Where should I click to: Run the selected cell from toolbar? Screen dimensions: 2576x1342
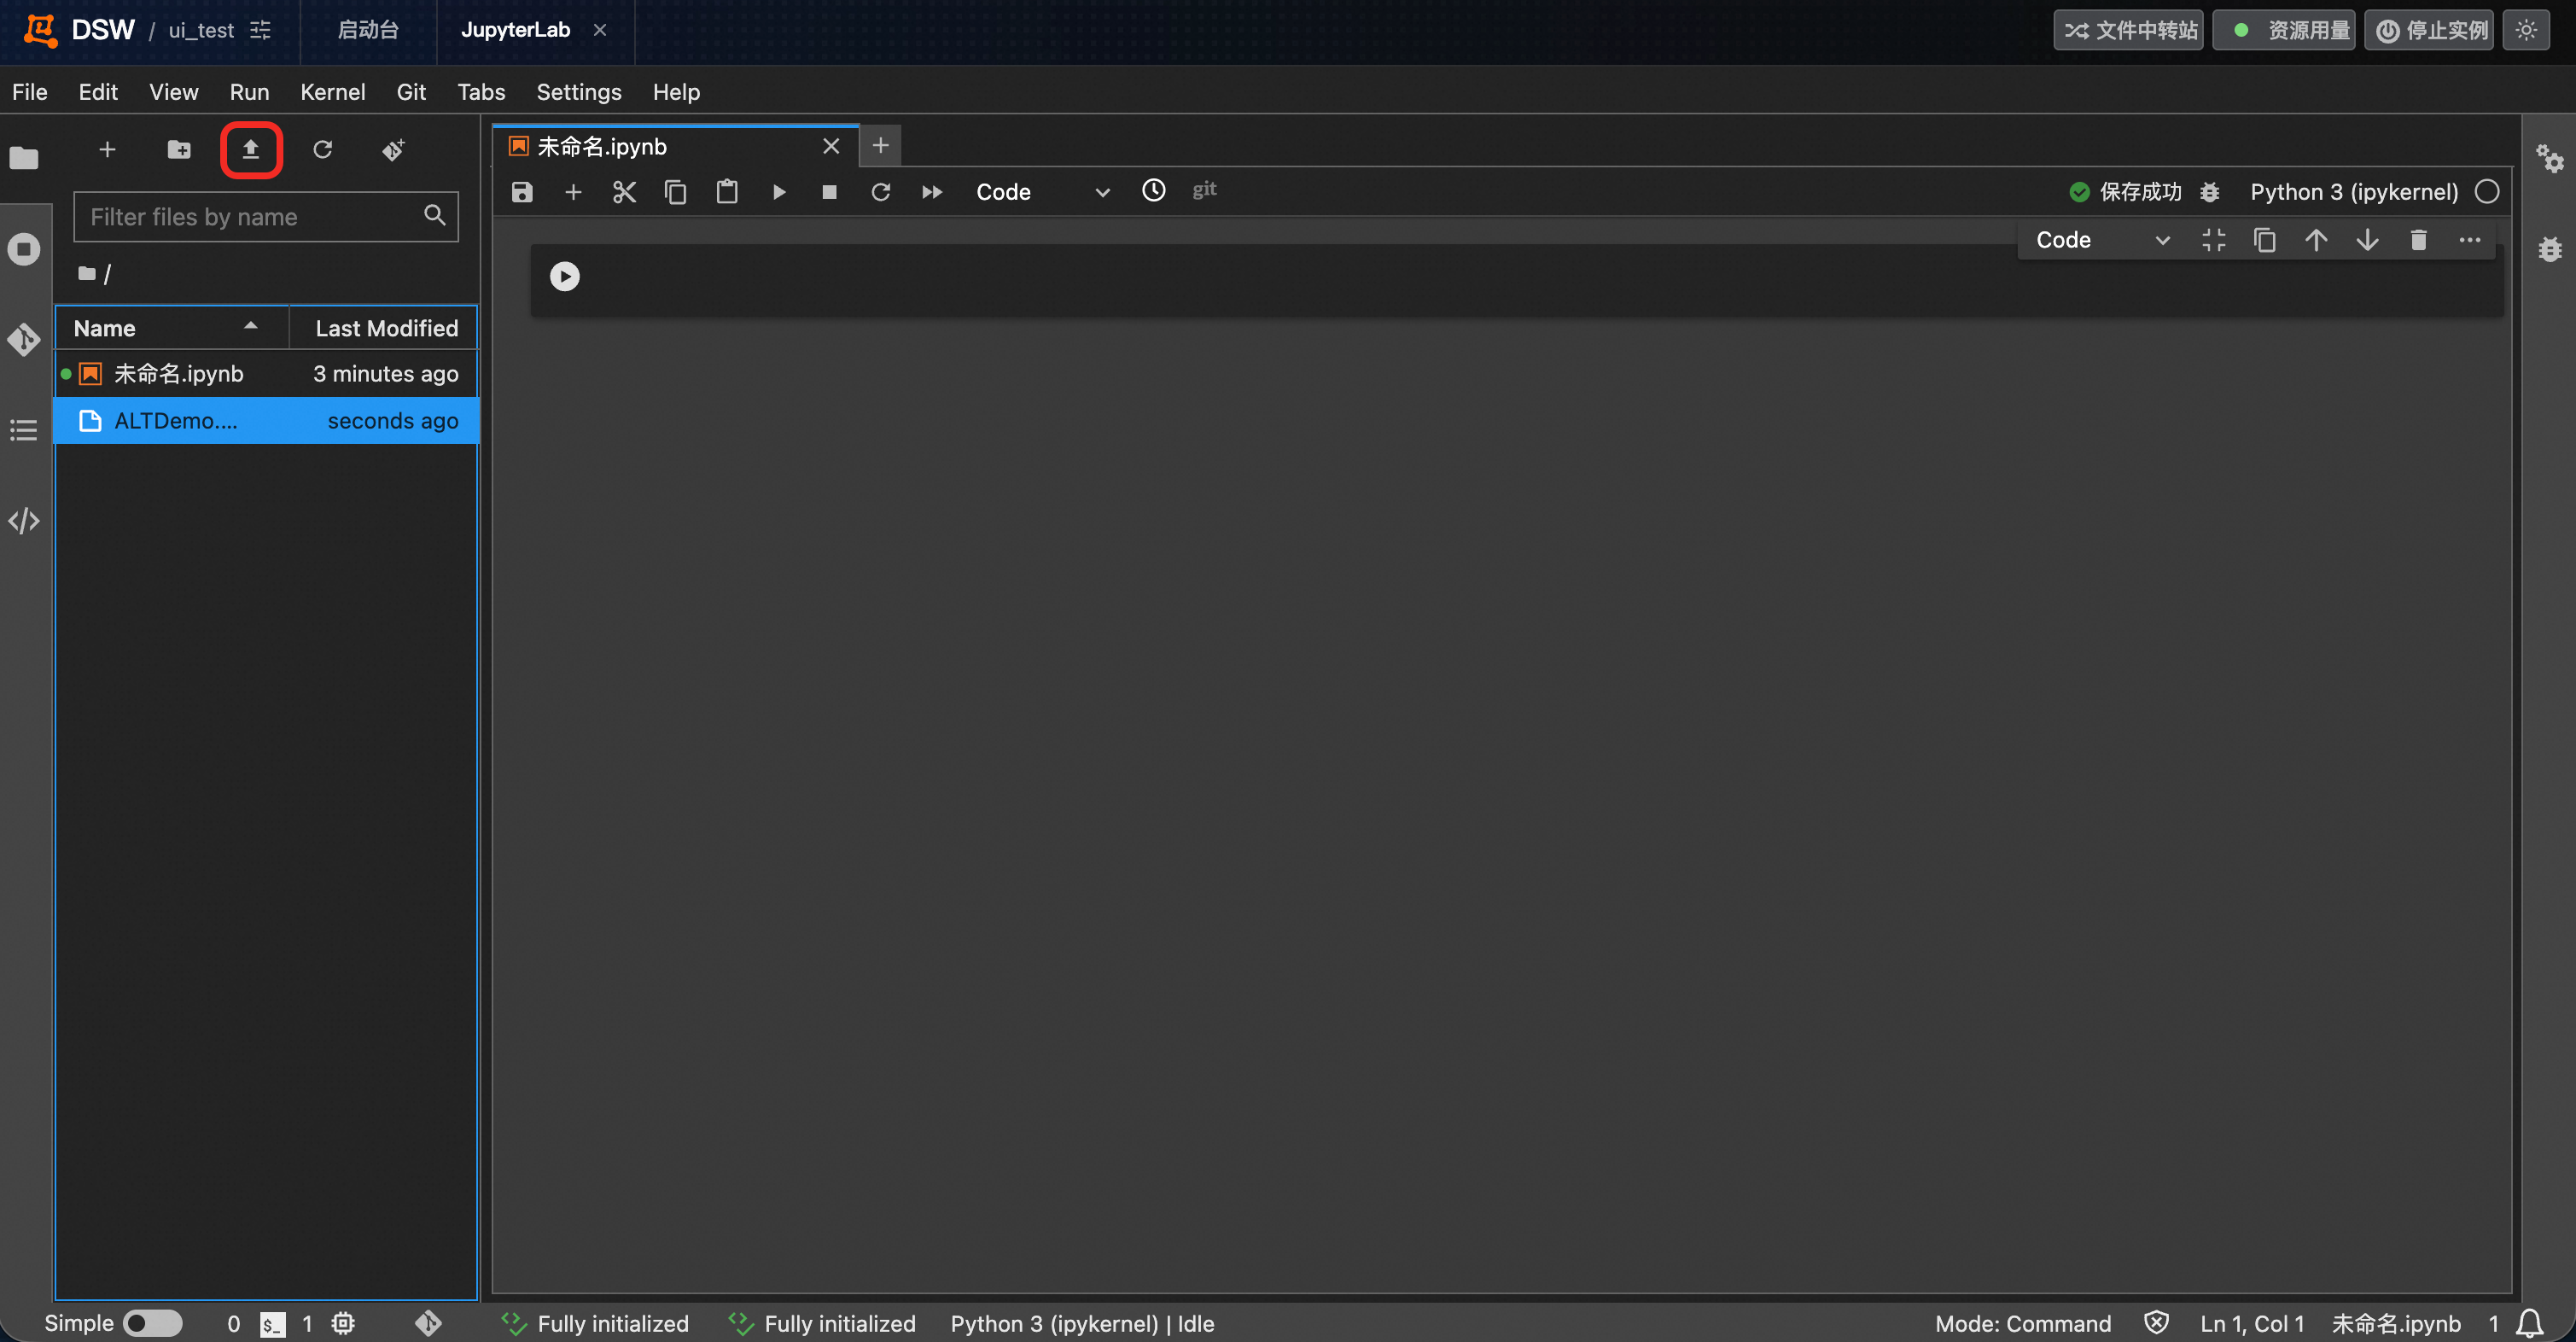[779, 192]
